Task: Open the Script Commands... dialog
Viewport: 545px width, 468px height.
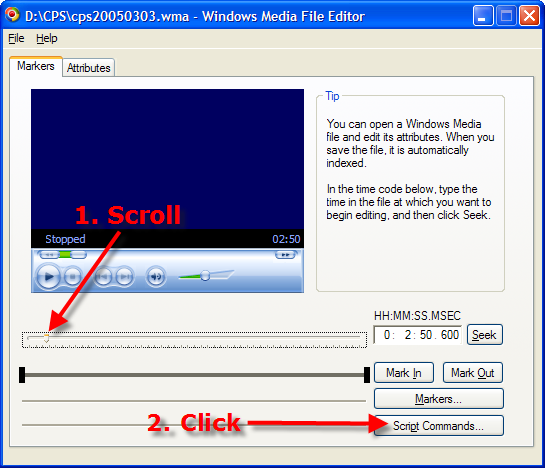Action: [439, 426]
